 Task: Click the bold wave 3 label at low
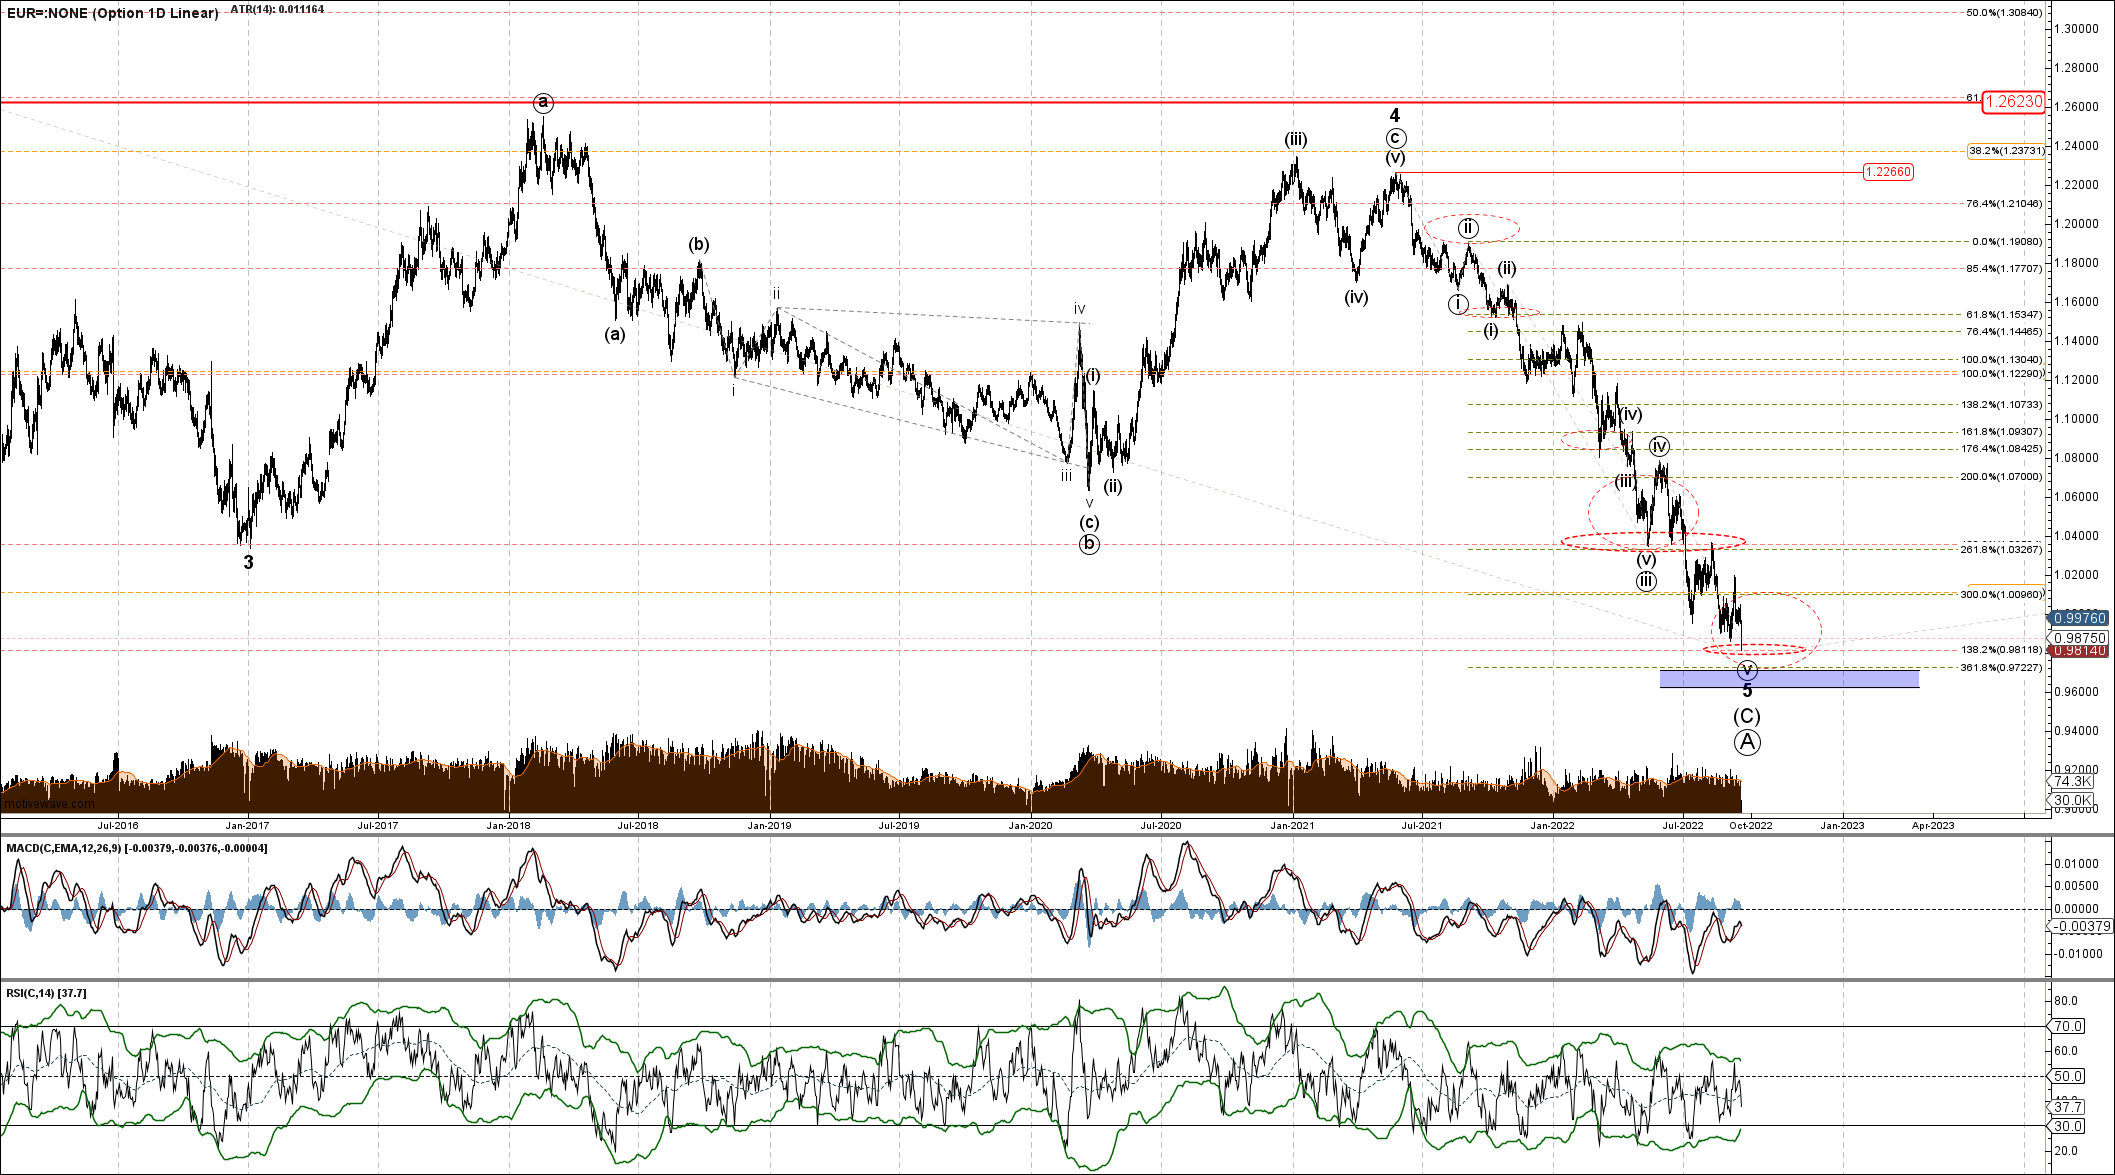point(249,562)
